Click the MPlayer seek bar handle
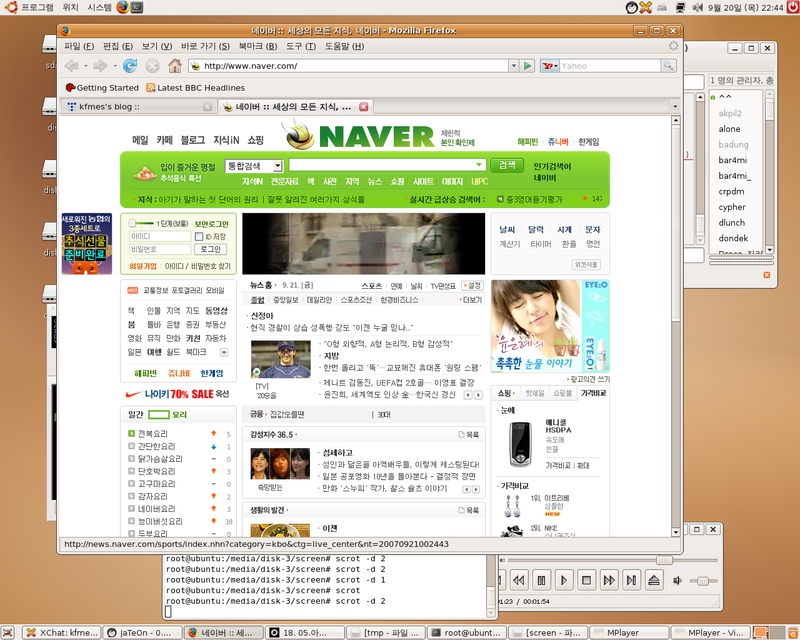Viewport: 800px width, 640px height. (664, 560)
